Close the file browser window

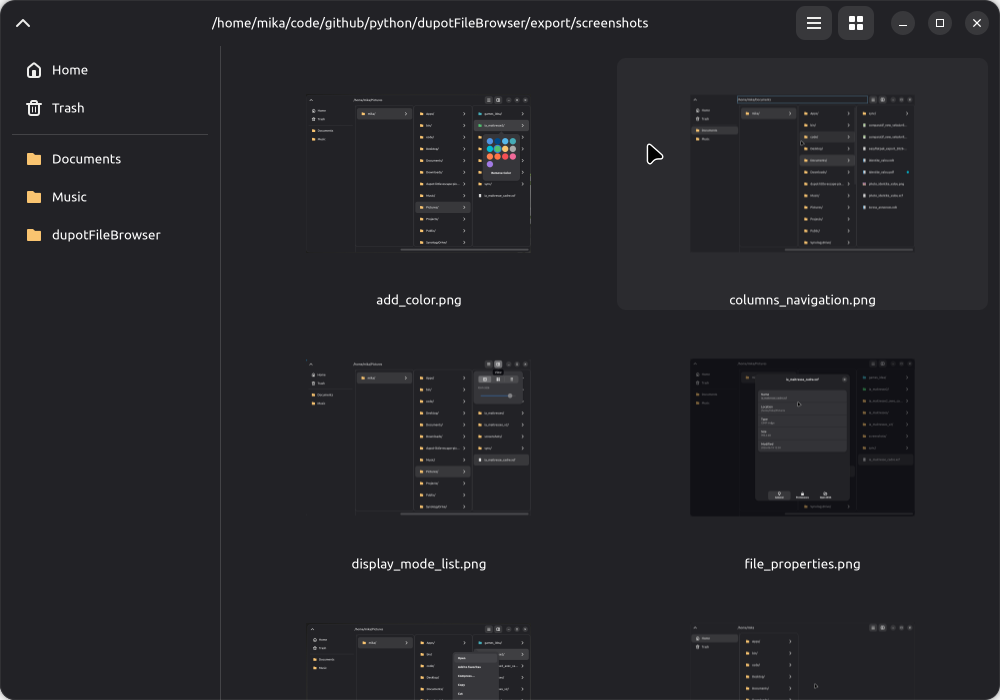click(976, 24)
